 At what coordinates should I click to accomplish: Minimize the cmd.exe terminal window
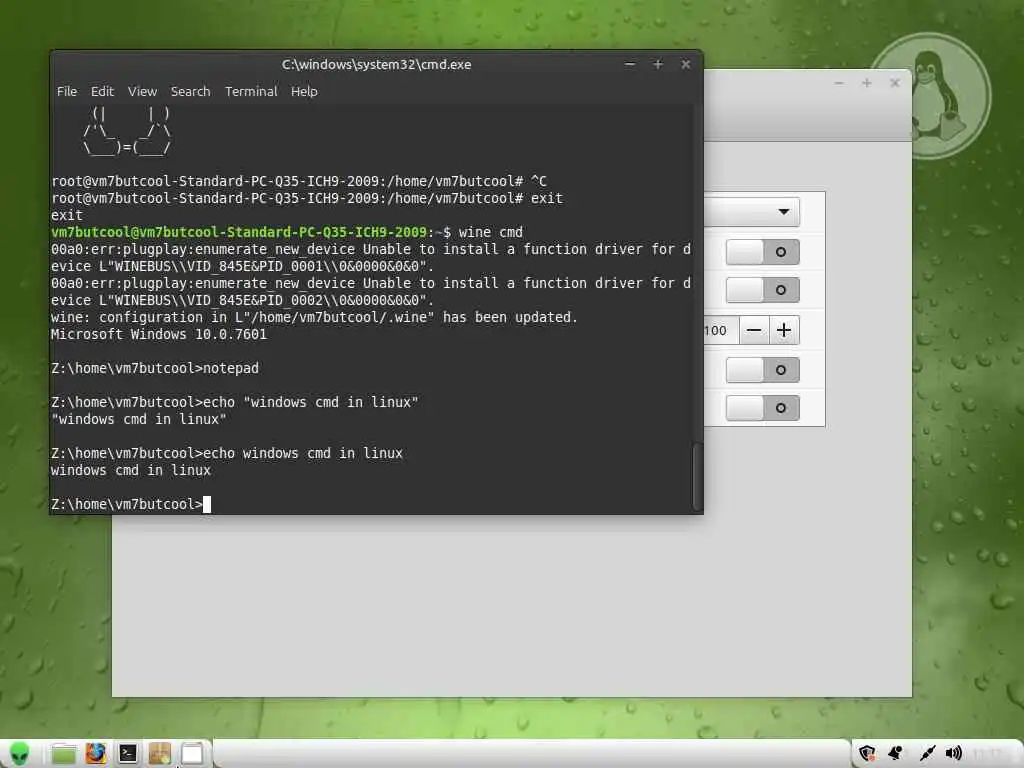[x=630, y=64]
